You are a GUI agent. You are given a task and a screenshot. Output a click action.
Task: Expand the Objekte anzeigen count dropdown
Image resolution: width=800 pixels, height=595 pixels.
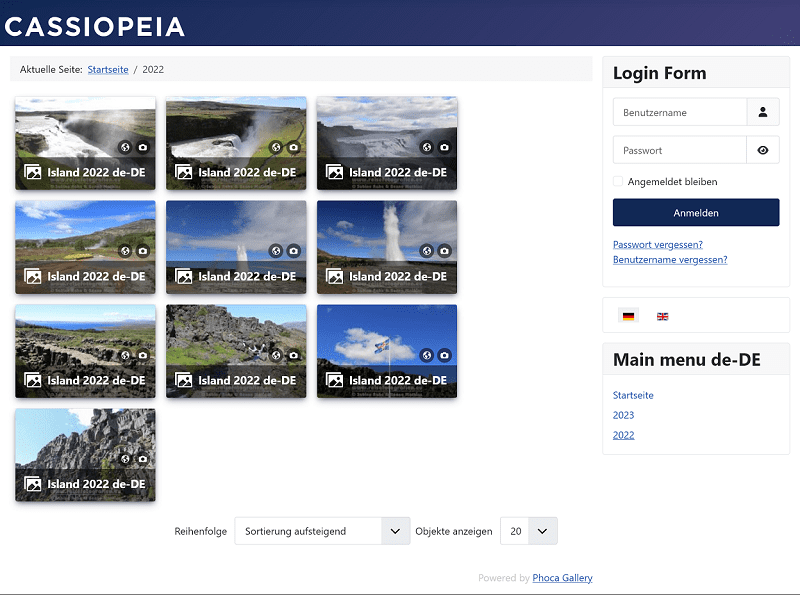click(528, 531)
